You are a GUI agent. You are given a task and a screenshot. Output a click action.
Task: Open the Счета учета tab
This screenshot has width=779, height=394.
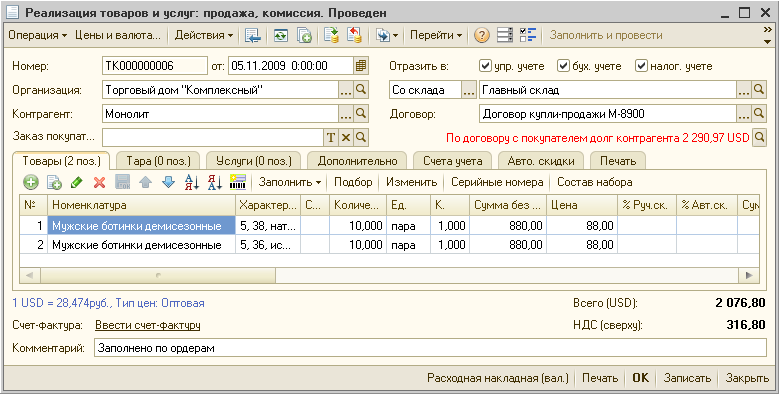[453, 161]
